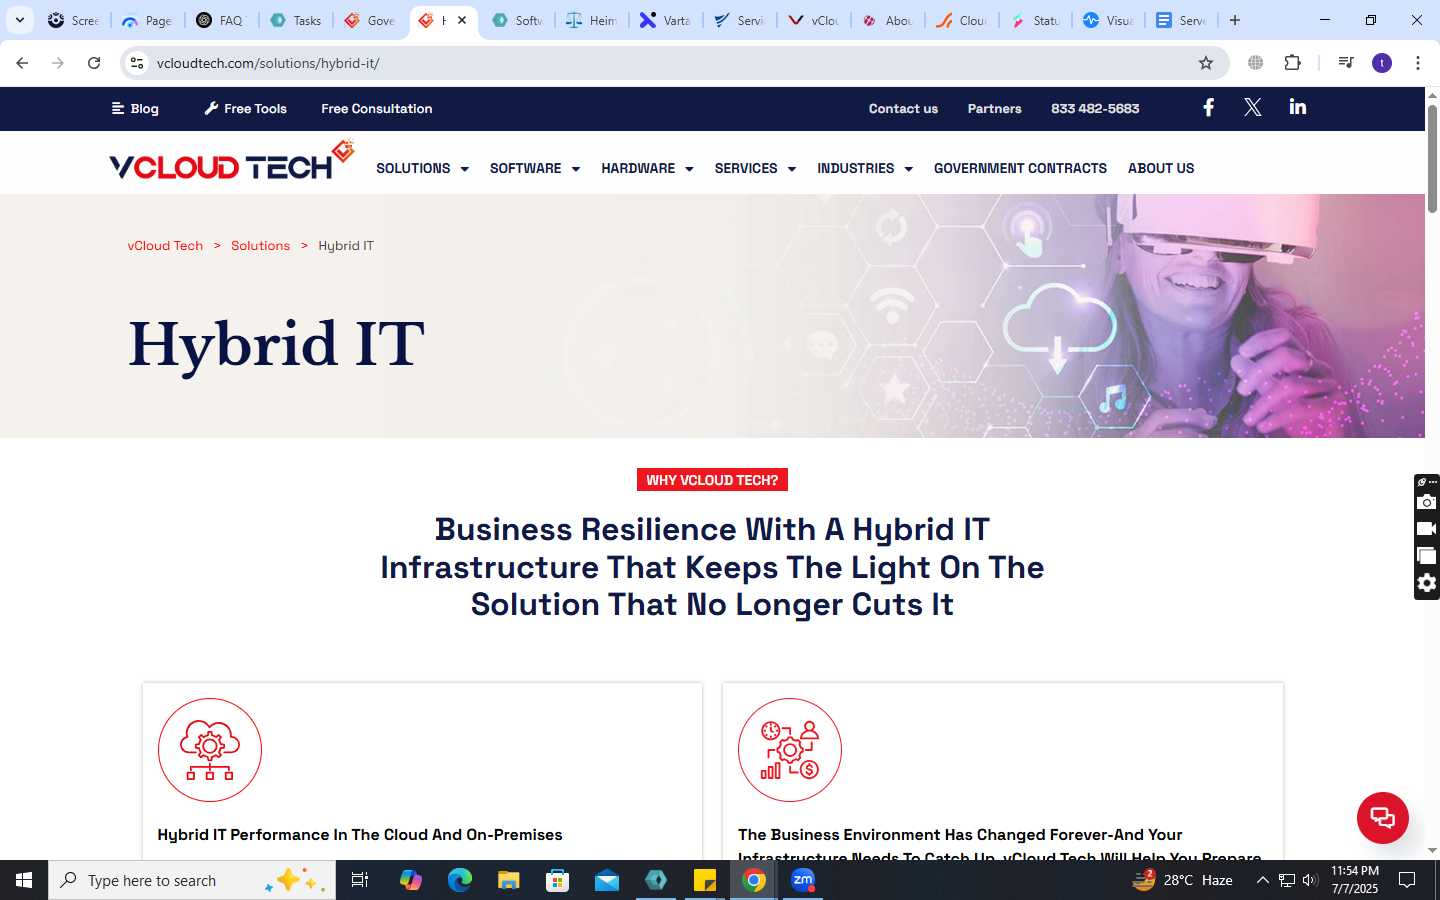Viewport: 1440px width, 900px height.
Task: Open Zoom from the taskbar
Action: coord(803,880)
